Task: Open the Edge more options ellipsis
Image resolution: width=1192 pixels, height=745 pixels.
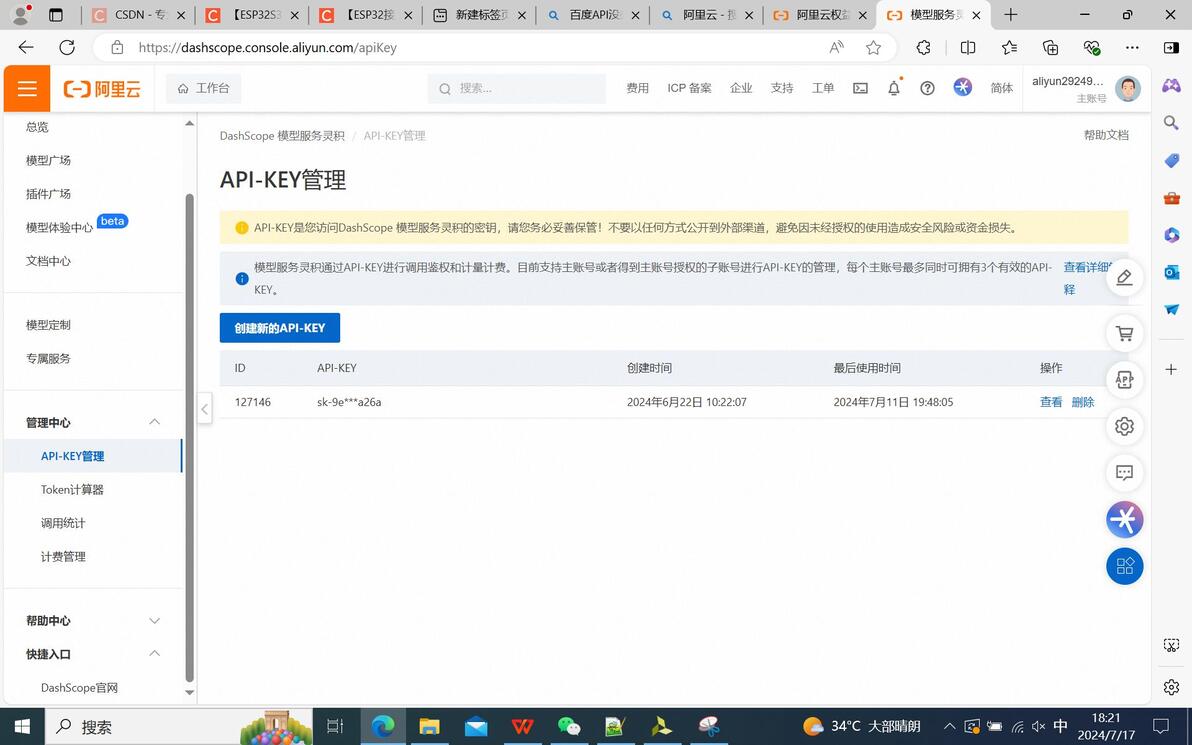Action: tap(1132, 48)
